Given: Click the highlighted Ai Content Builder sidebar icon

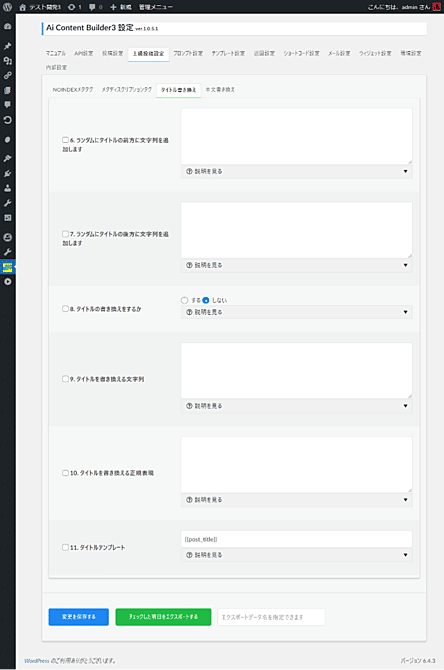Looking at the screenshot, I should [x=8, y=267].
